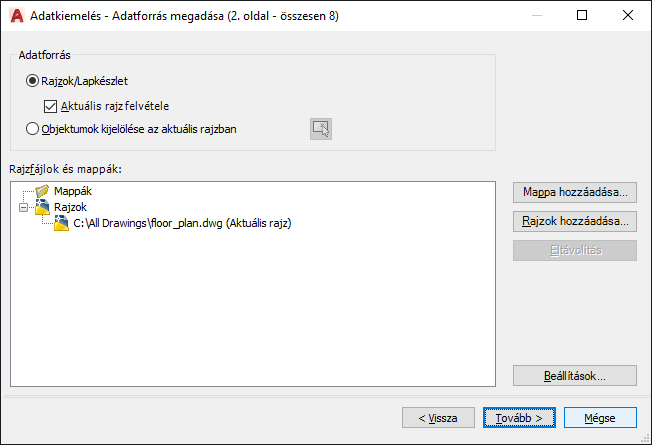Collapse the Rajzok tree node
Viewport: 652px width, 445px height.
click(23, 207)
